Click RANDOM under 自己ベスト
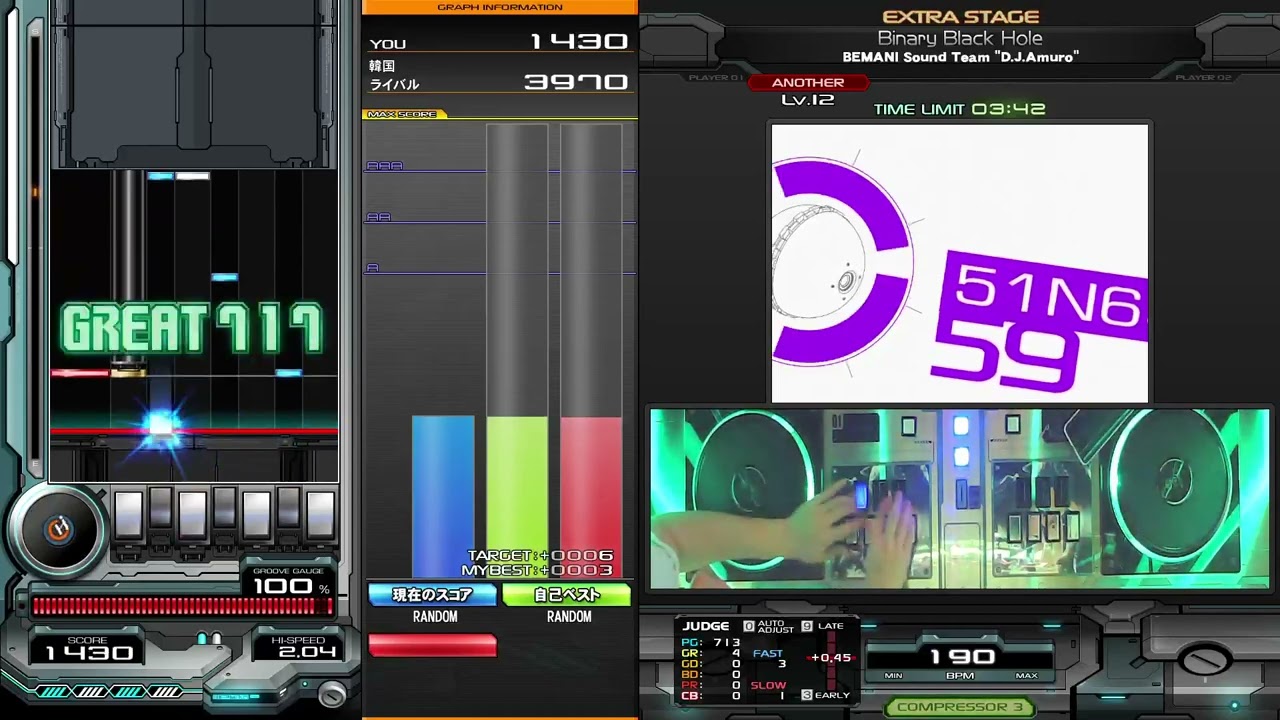1280x720 pixels. 569,617
